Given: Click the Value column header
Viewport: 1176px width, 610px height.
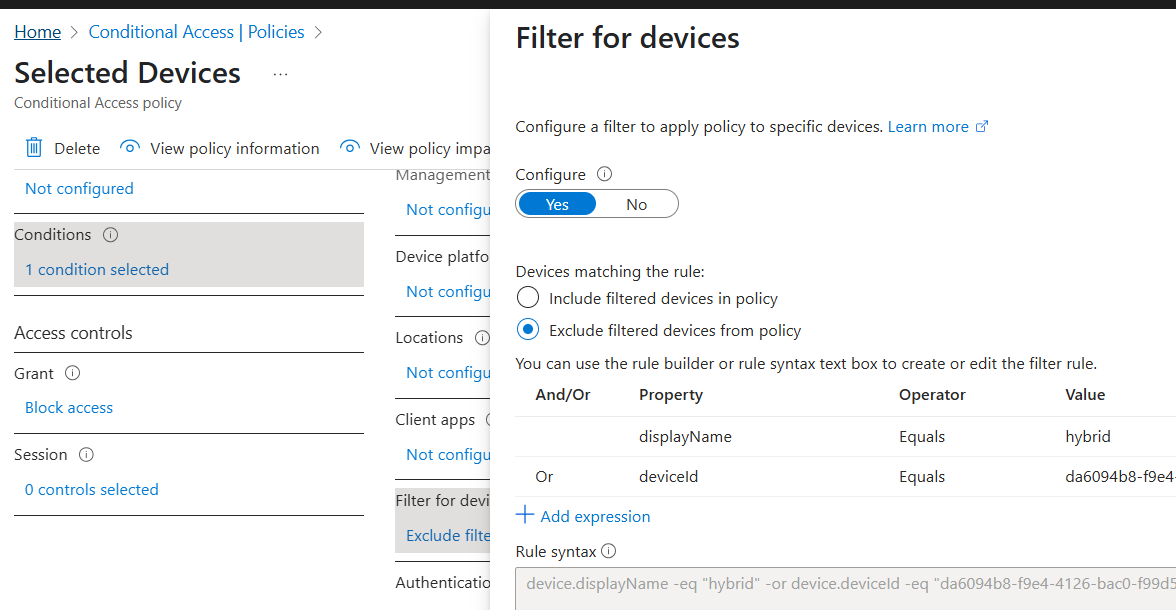Looking at the screenshot, I should (x=1085, y=395).
